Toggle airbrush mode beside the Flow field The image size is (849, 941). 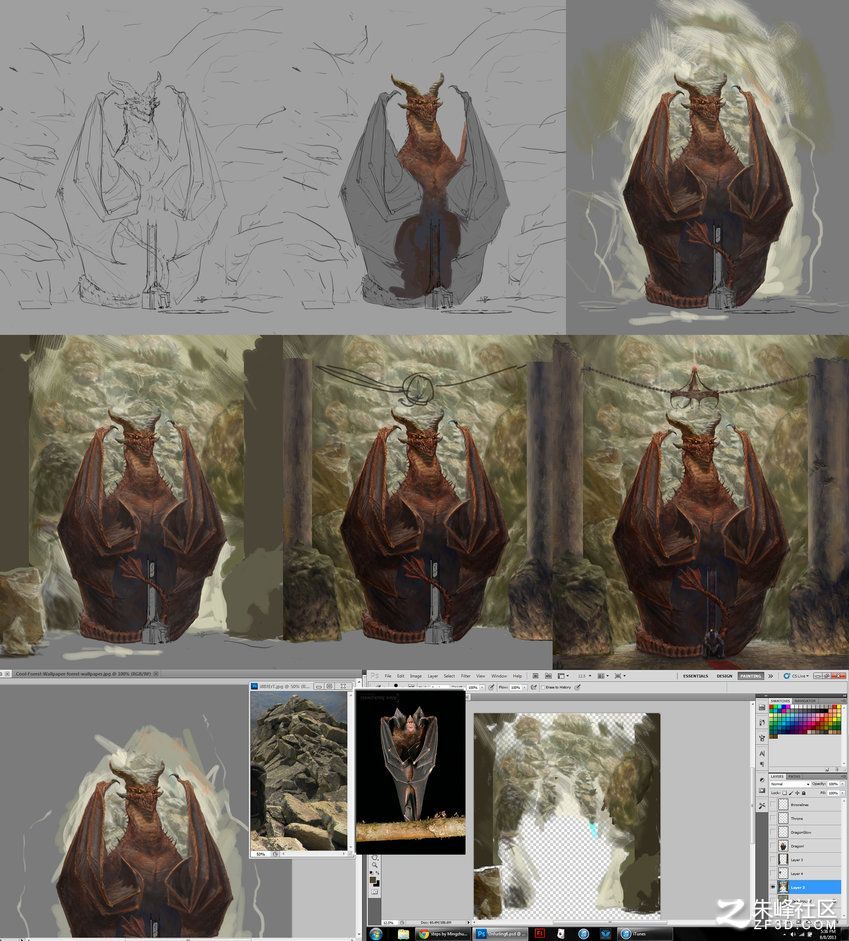pos(533,687)
